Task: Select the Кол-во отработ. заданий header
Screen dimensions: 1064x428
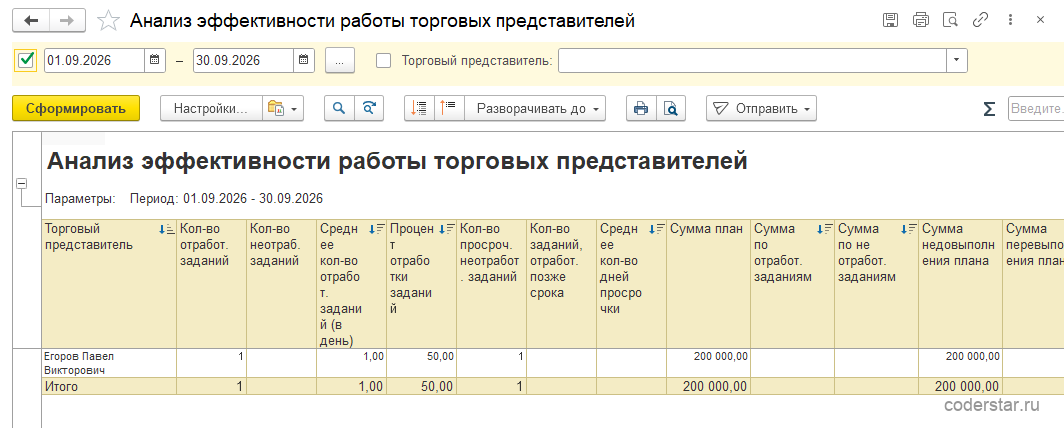Action: [x=212, y=284]
